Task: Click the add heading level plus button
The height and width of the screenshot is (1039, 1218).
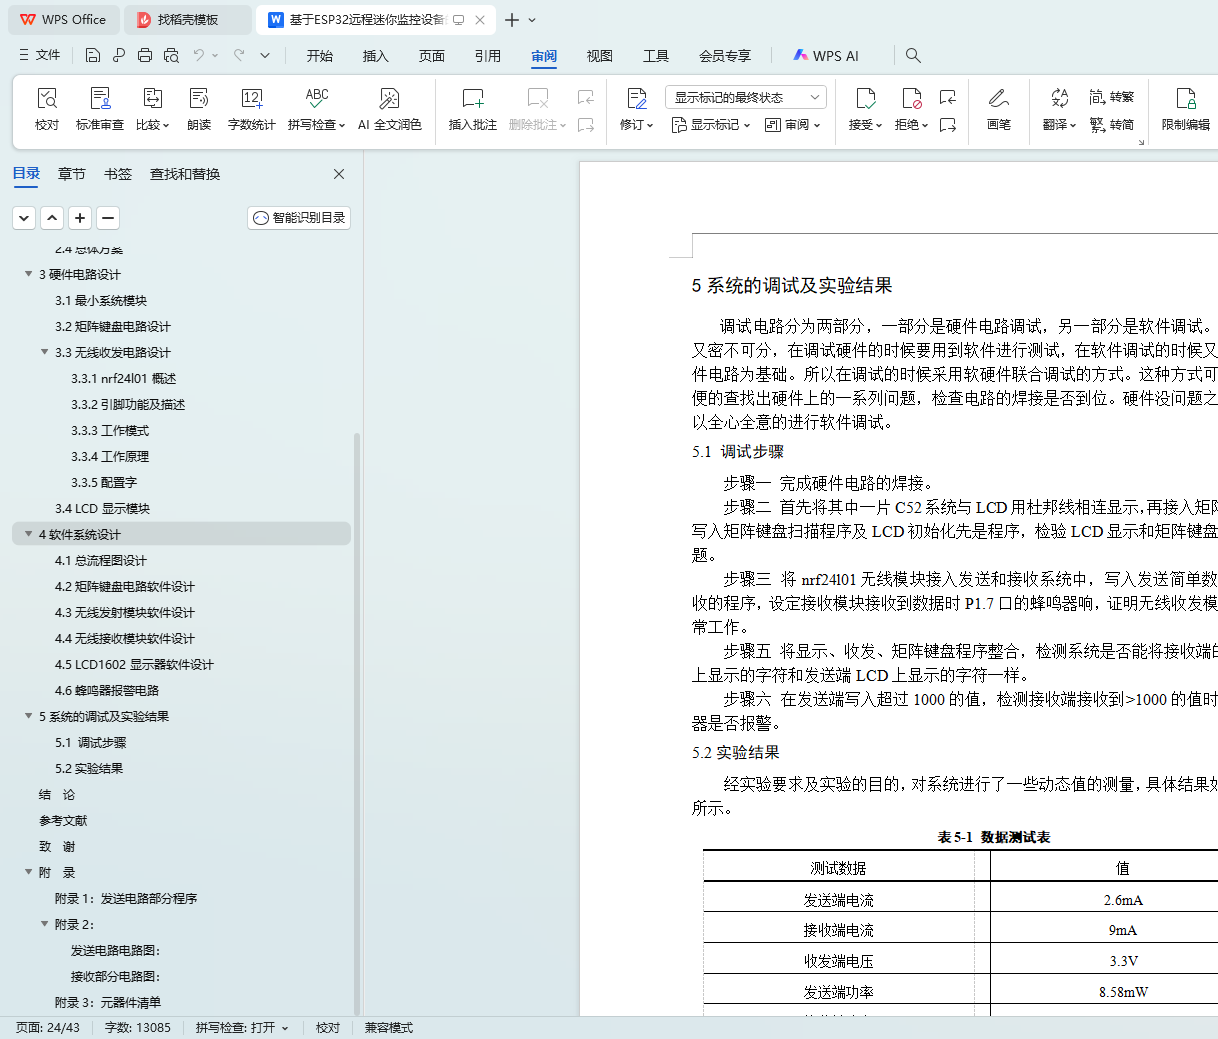Action: (x=80, y=218)
